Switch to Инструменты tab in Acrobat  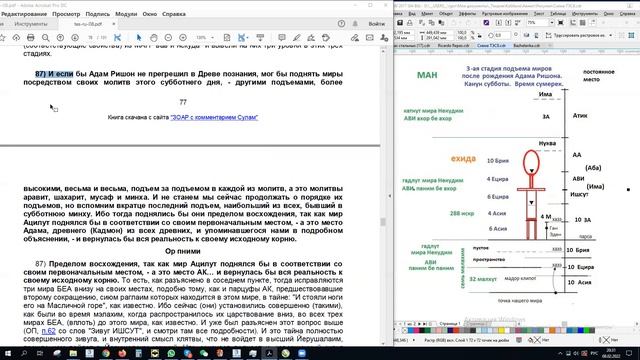(x=31, y=24)
